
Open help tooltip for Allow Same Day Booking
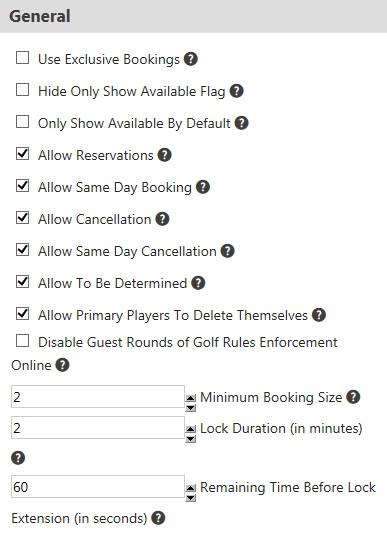tap(203, 187)
